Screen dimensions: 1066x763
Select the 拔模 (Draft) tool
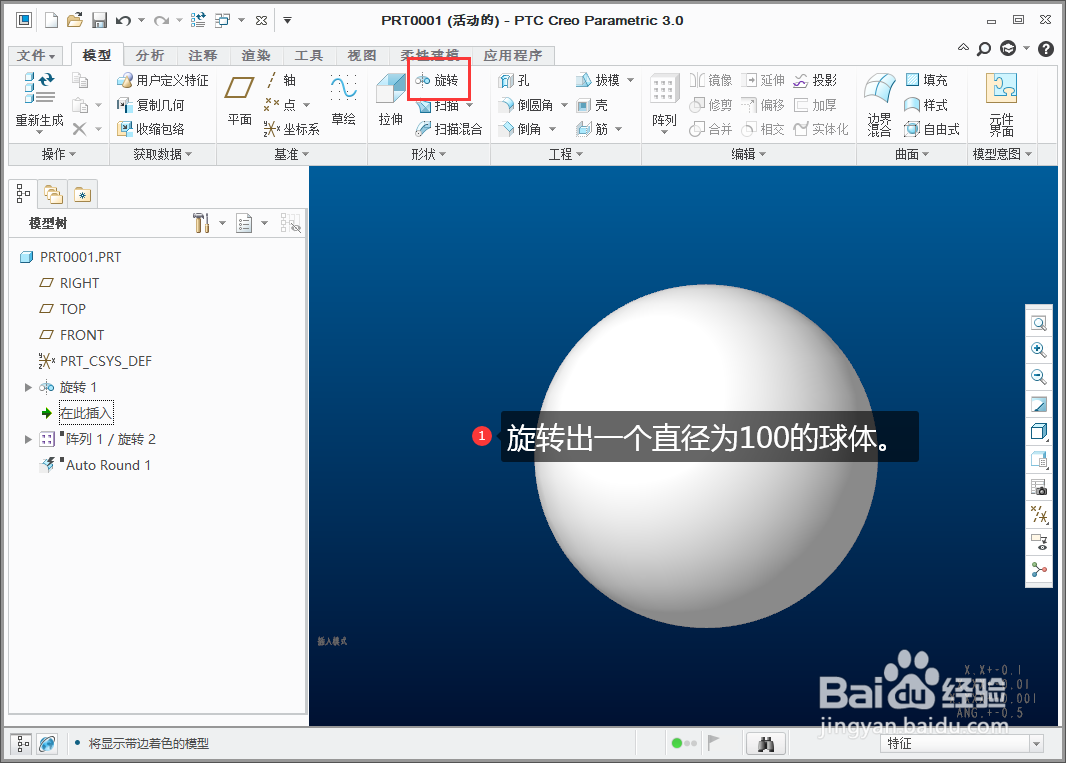598,80
